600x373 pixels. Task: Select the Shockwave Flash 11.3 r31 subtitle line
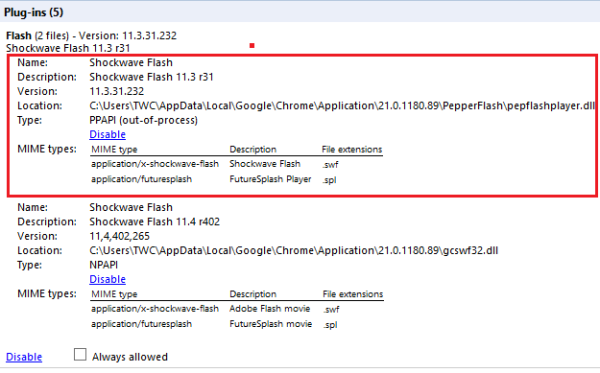(x=68, y=48)
